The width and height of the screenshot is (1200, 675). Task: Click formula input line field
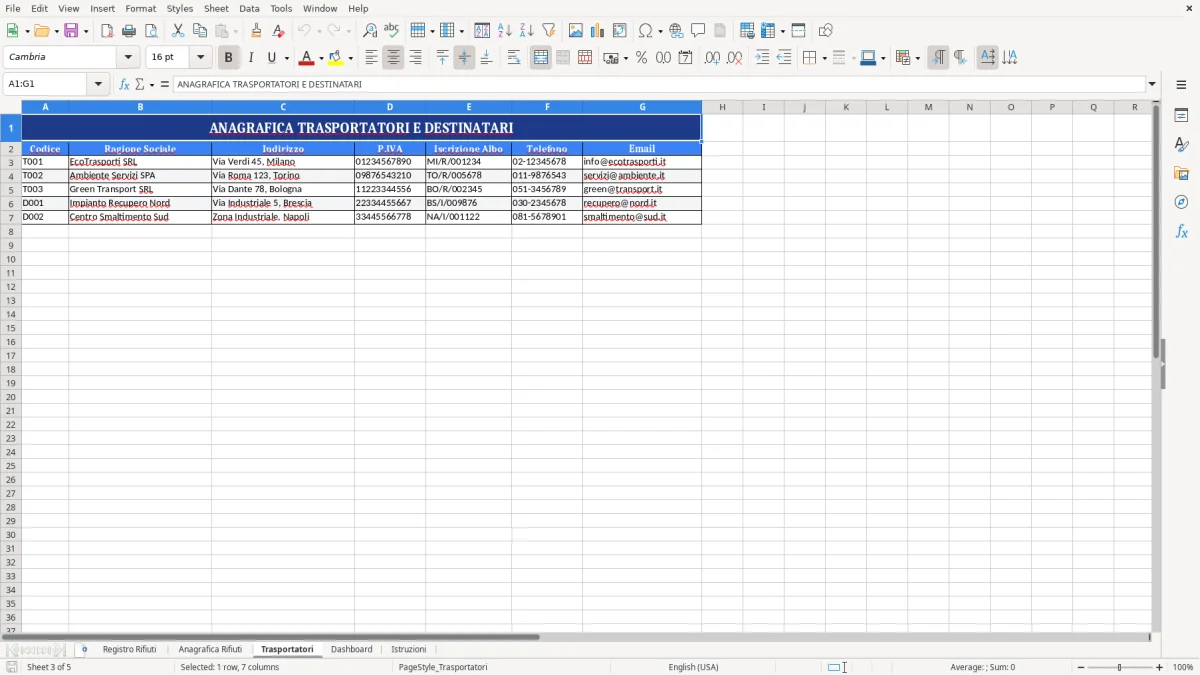click(x=660, y=84)
